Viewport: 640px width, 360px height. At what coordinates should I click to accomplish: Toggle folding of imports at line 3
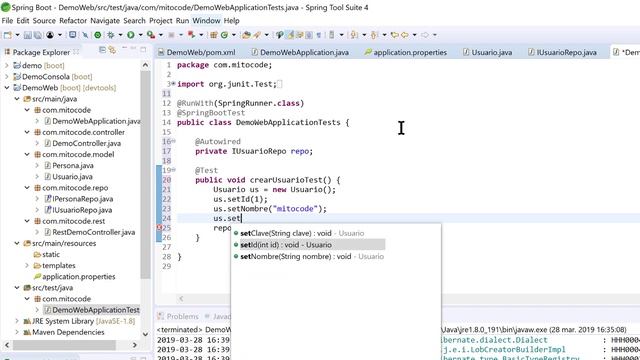pyautogui.click(x=173, y=84)
